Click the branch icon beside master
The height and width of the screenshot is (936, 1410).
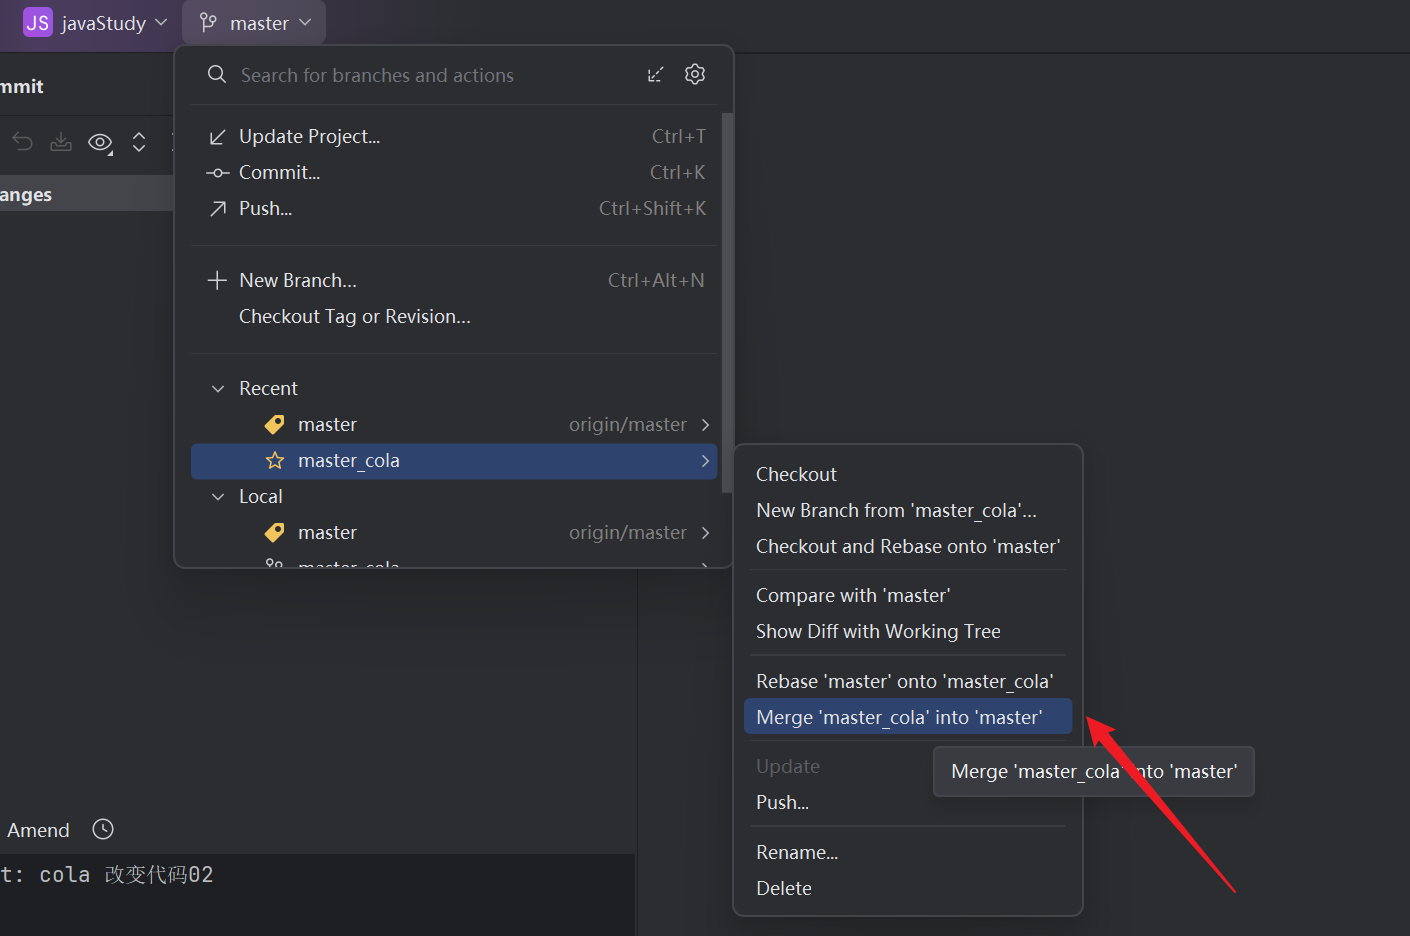pyautogui.click(x=208, y=22)
